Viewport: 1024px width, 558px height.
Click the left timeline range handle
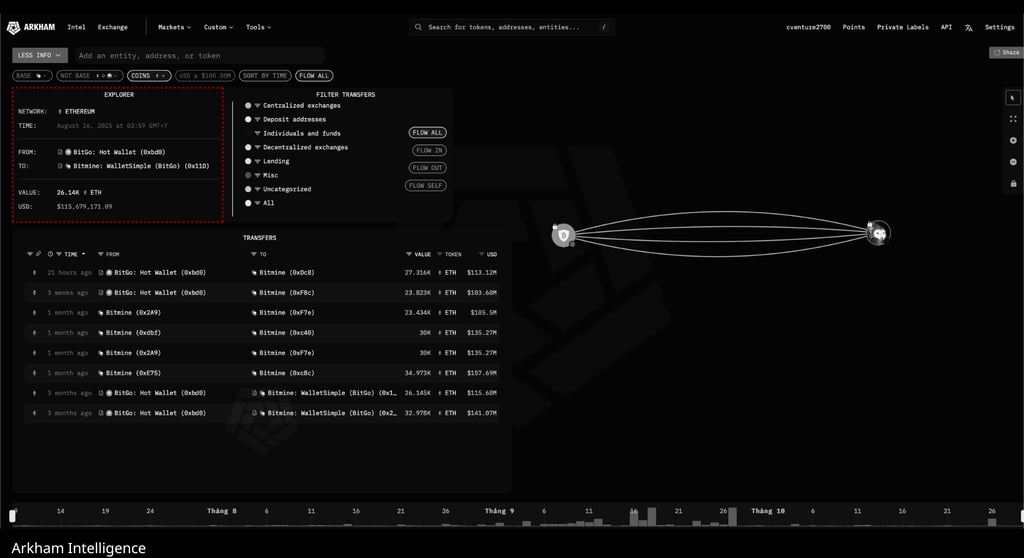click(12, 516)
